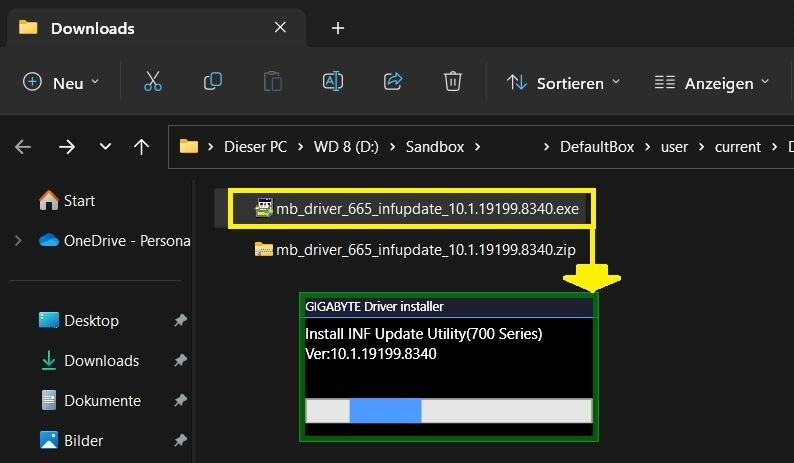794x463 pixels.
Task: Click Install INF Update Utility(700 Series) text
Action: tap(423, 334)
